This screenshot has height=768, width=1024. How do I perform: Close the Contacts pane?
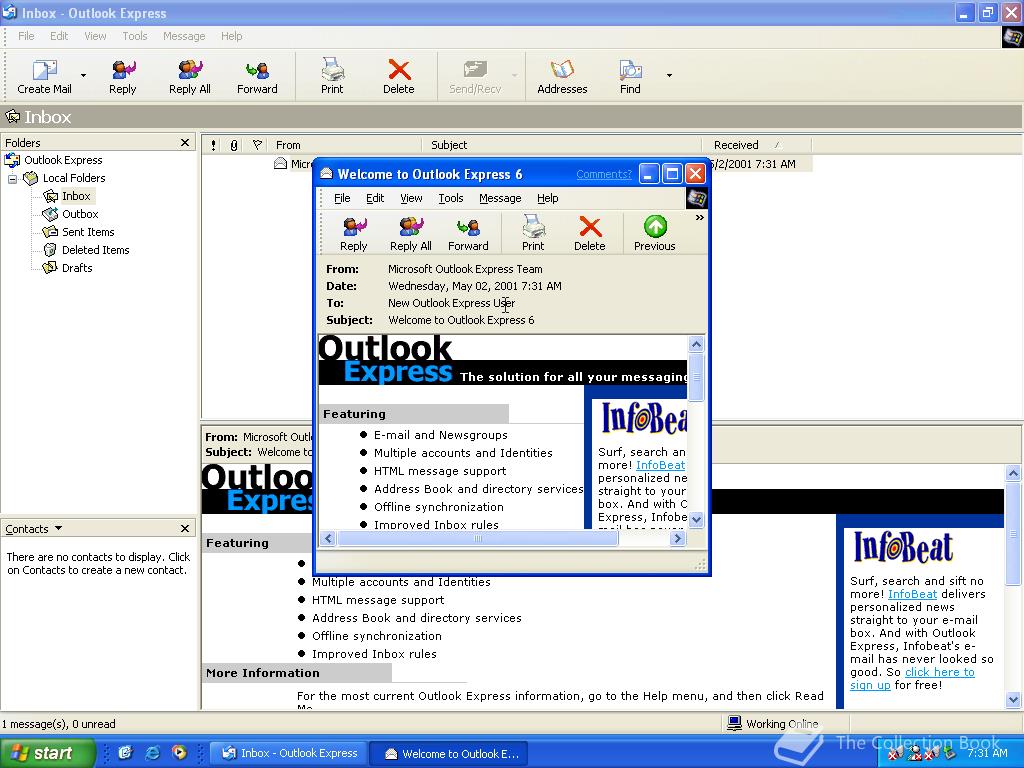click(x=185, y=528)
